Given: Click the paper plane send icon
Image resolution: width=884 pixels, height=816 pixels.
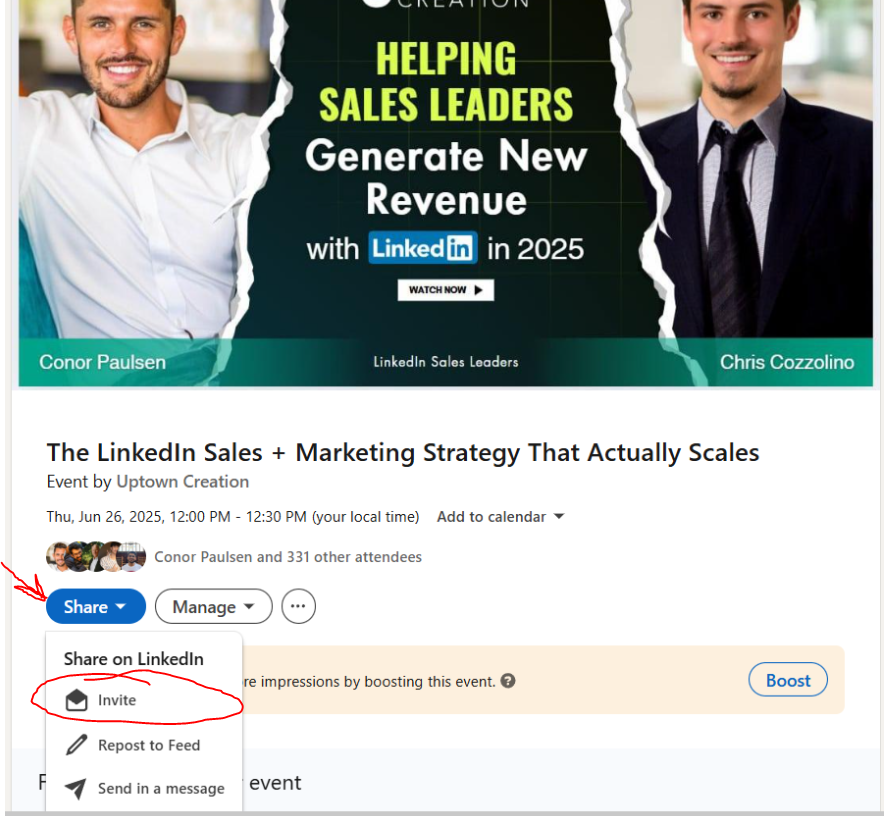Looking at the screenshot, I should pyautogui.click(x=76, y=788).
